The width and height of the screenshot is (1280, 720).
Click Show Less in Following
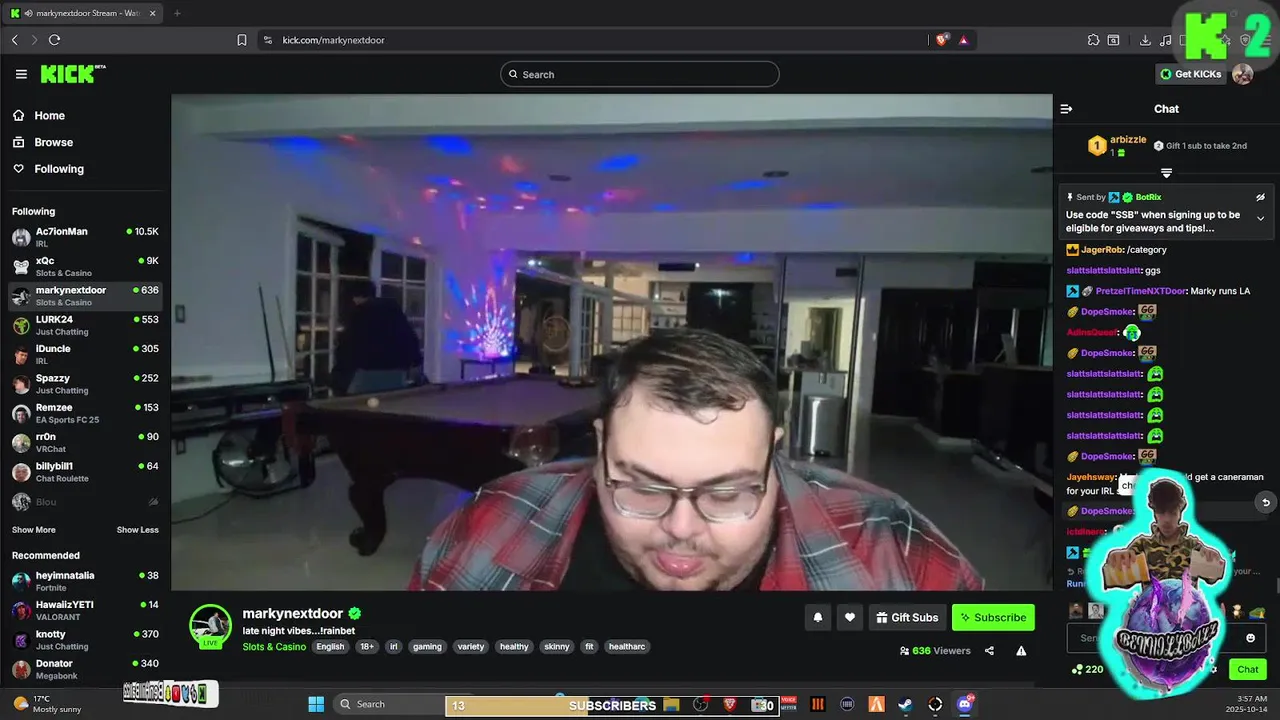coord(138,530)
